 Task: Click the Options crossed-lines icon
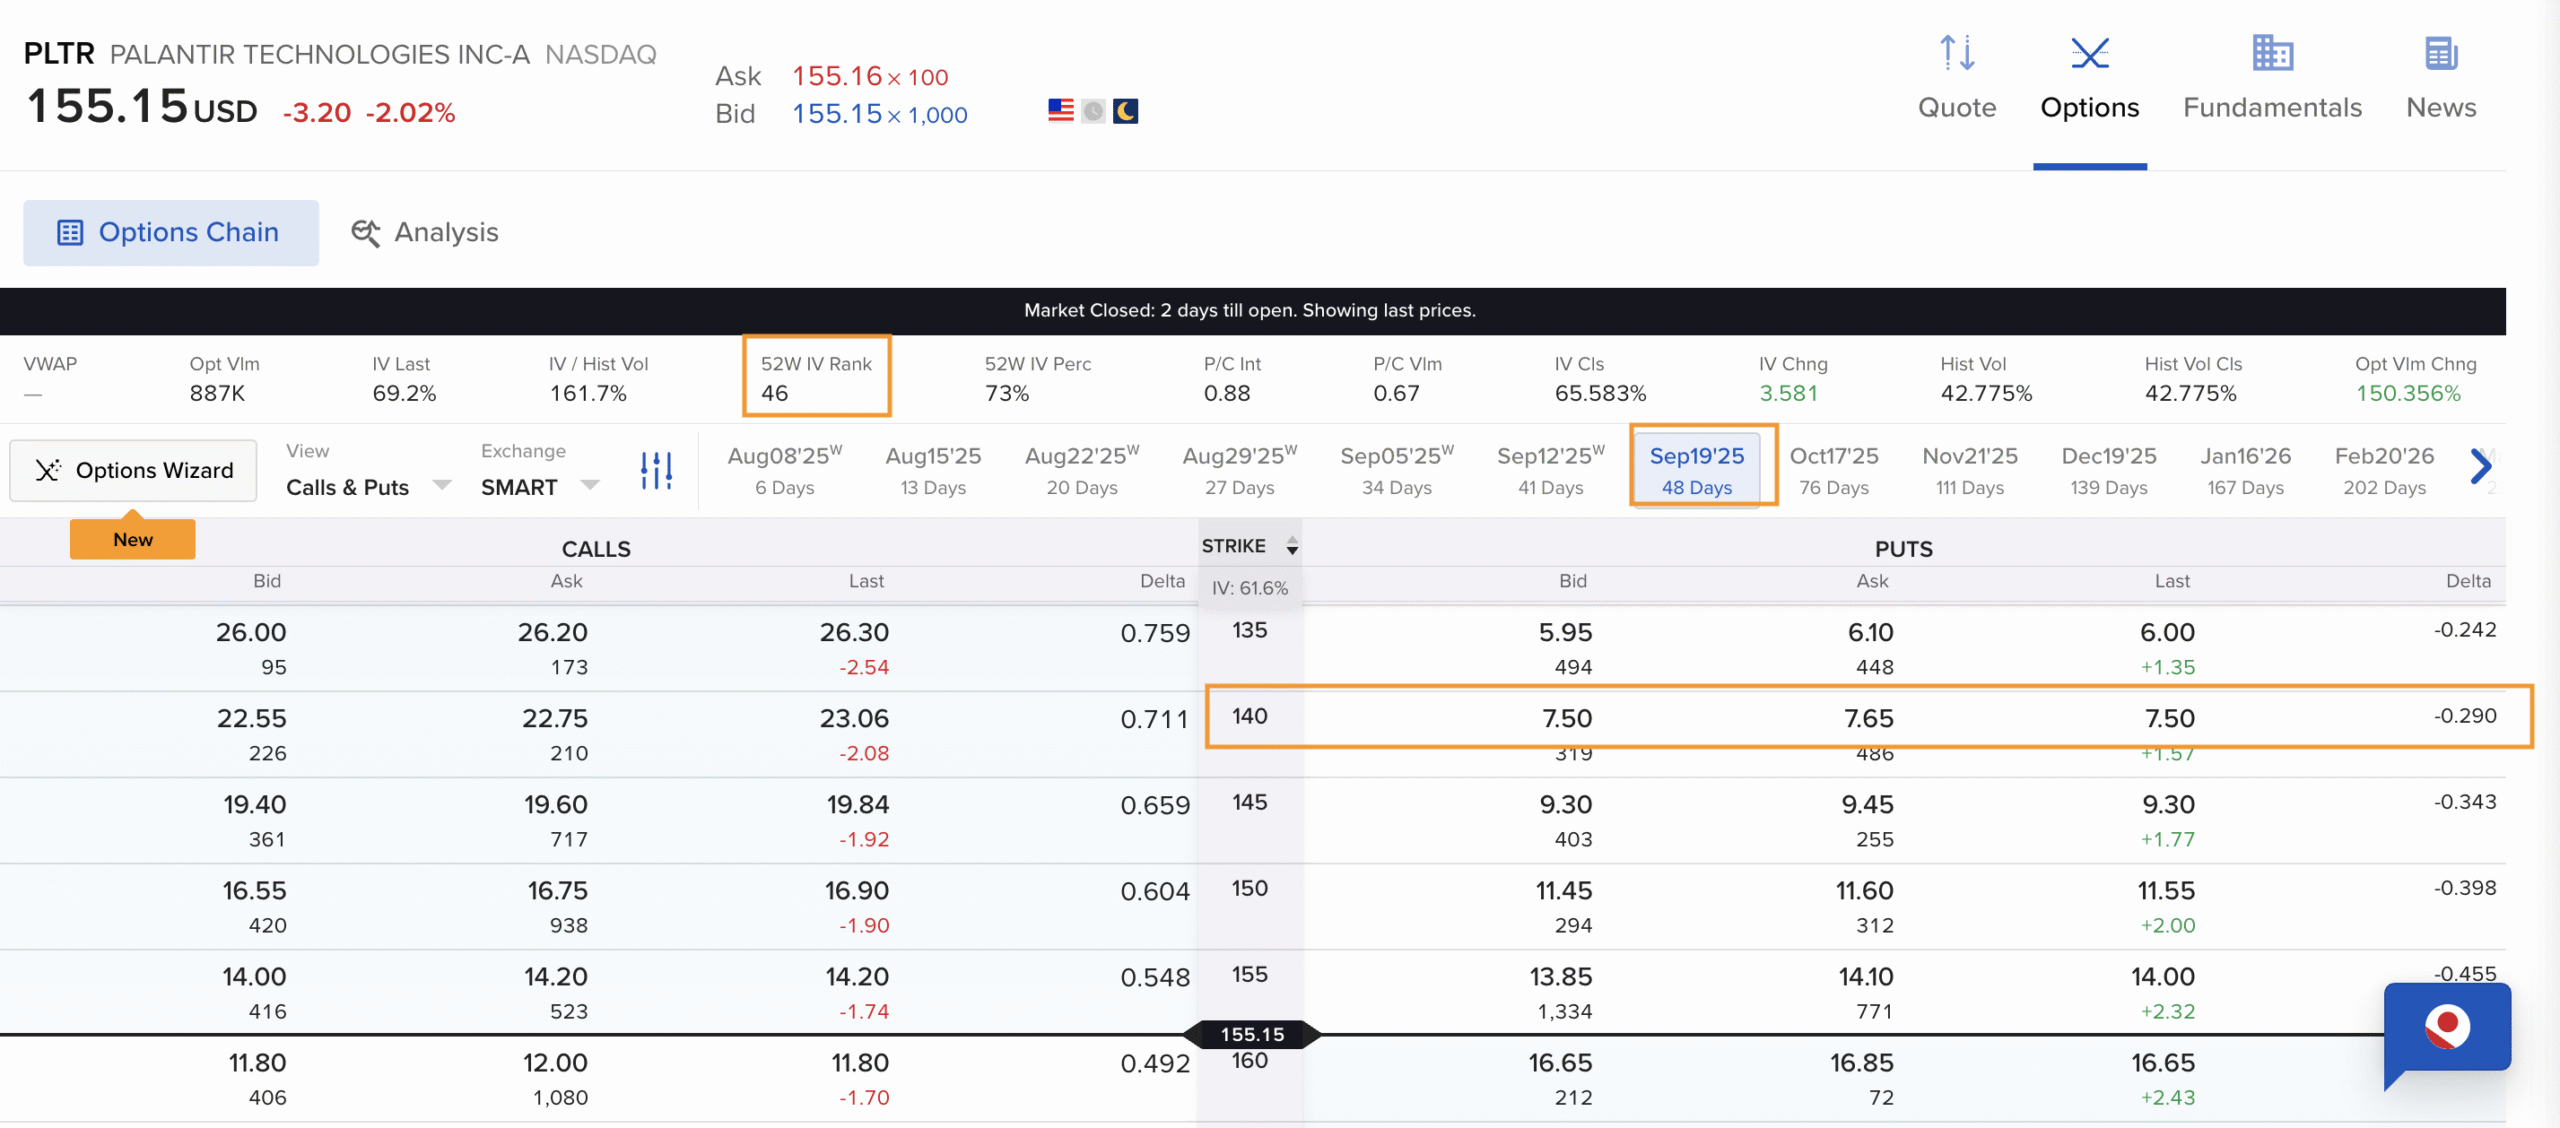[2089, 53]
